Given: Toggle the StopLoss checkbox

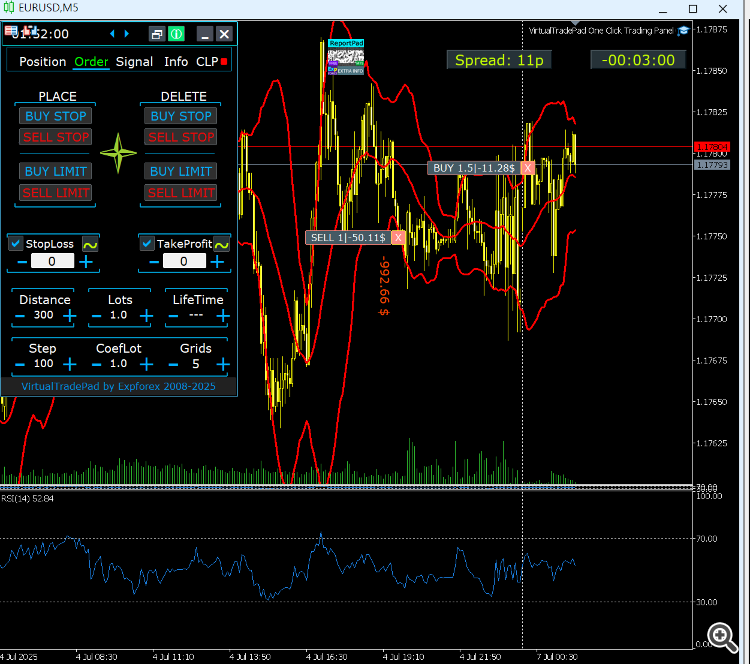Looking at the screenshot, I should pyautogui.click(x=16, y=243).
